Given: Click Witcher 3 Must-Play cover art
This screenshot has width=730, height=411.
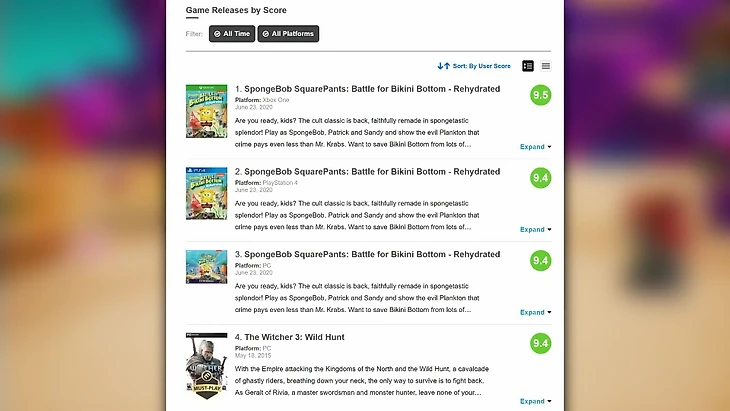Looking at the screenshot, I should (x=207, y=366).
